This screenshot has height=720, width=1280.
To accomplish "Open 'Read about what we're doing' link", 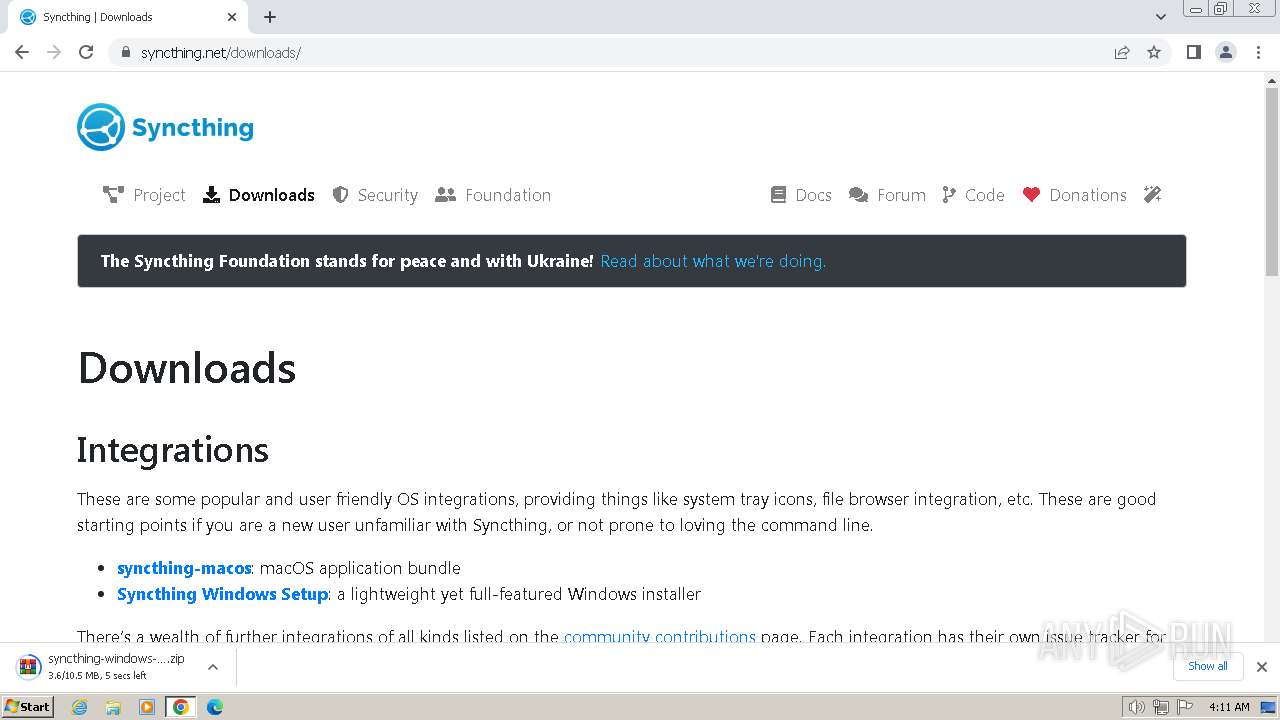I will [713, 261].
